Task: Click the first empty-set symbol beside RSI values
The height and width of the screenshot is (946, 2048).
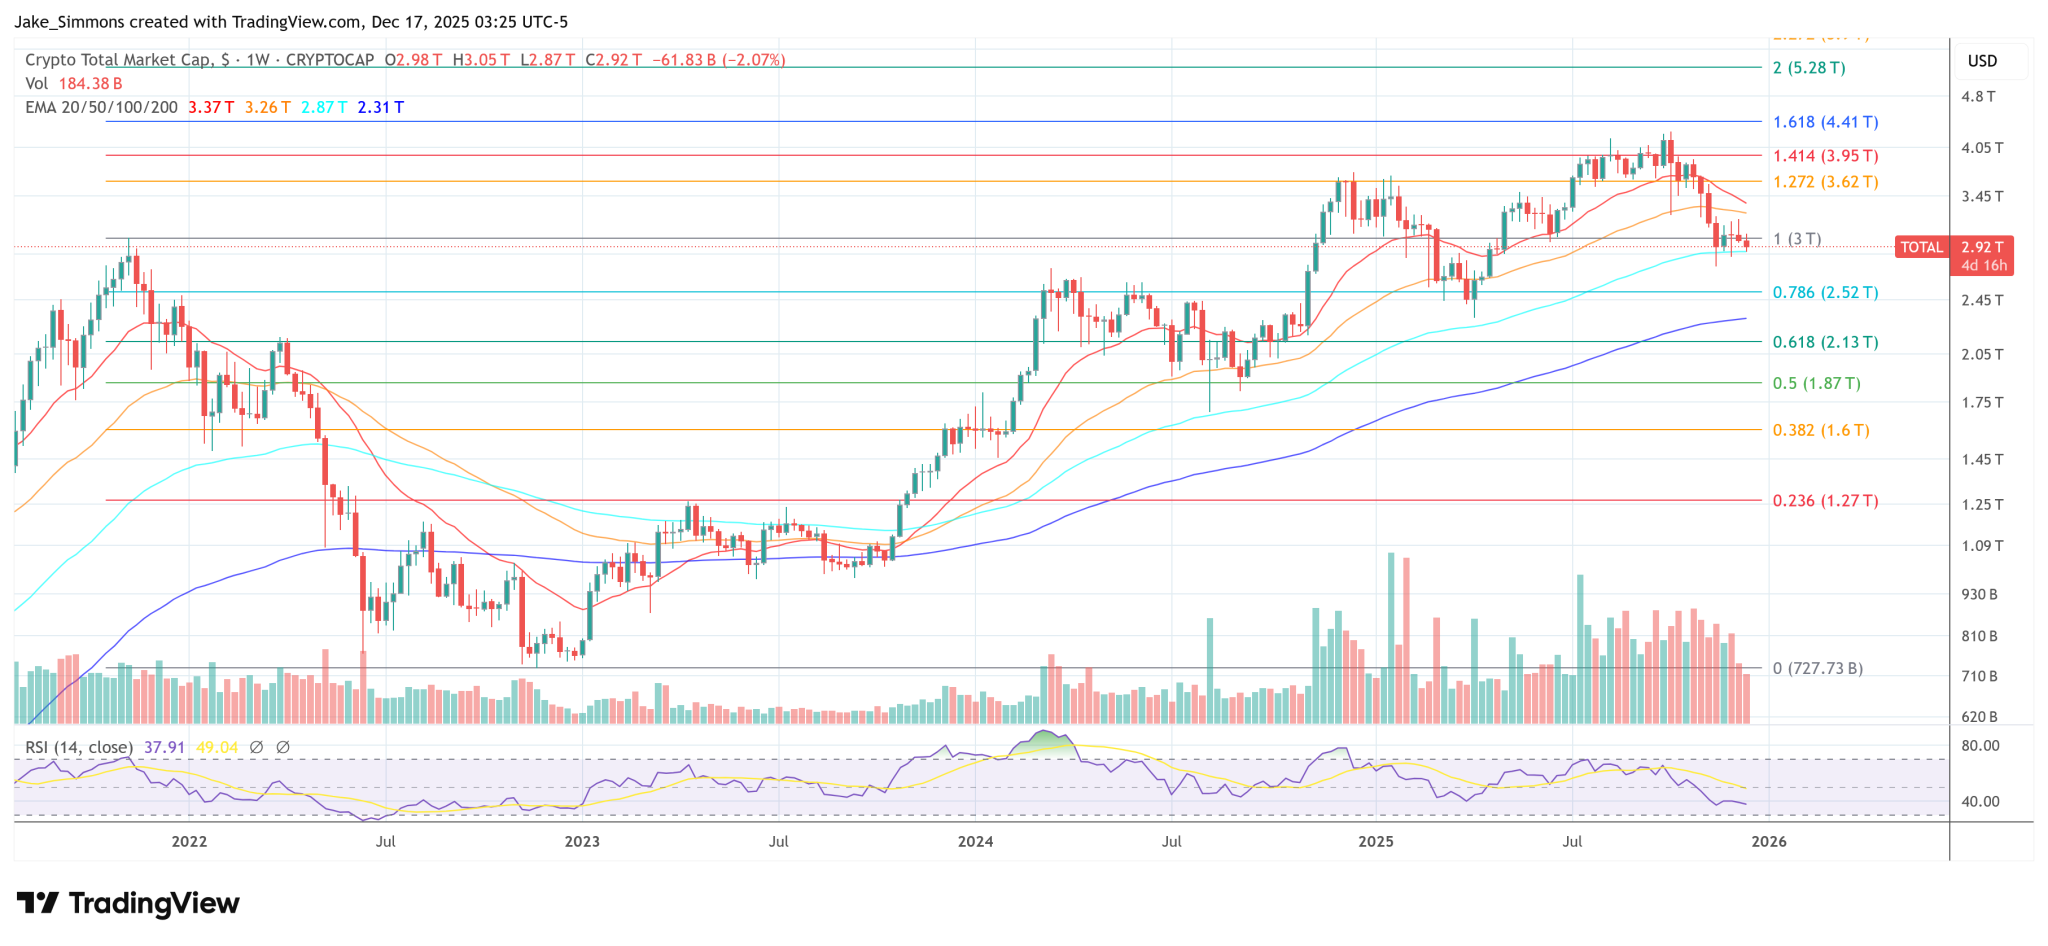Action: coord(256,747)
